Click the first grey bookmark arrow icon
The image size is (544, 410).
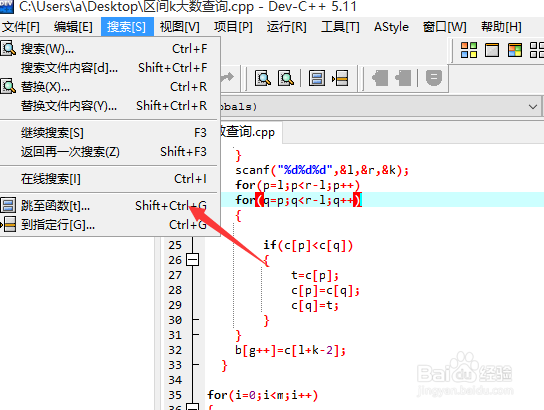point(380,78)
